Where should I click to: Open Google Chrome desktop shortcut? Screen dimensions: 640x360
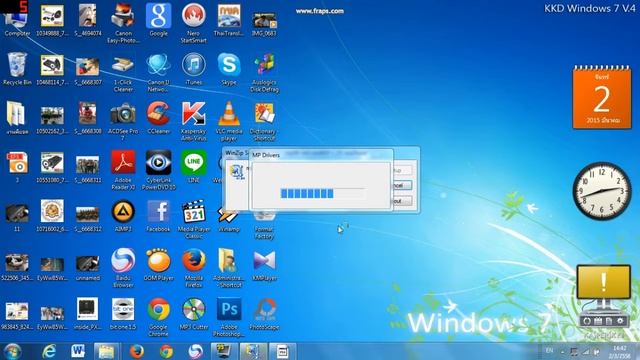[x=158, y=317]
